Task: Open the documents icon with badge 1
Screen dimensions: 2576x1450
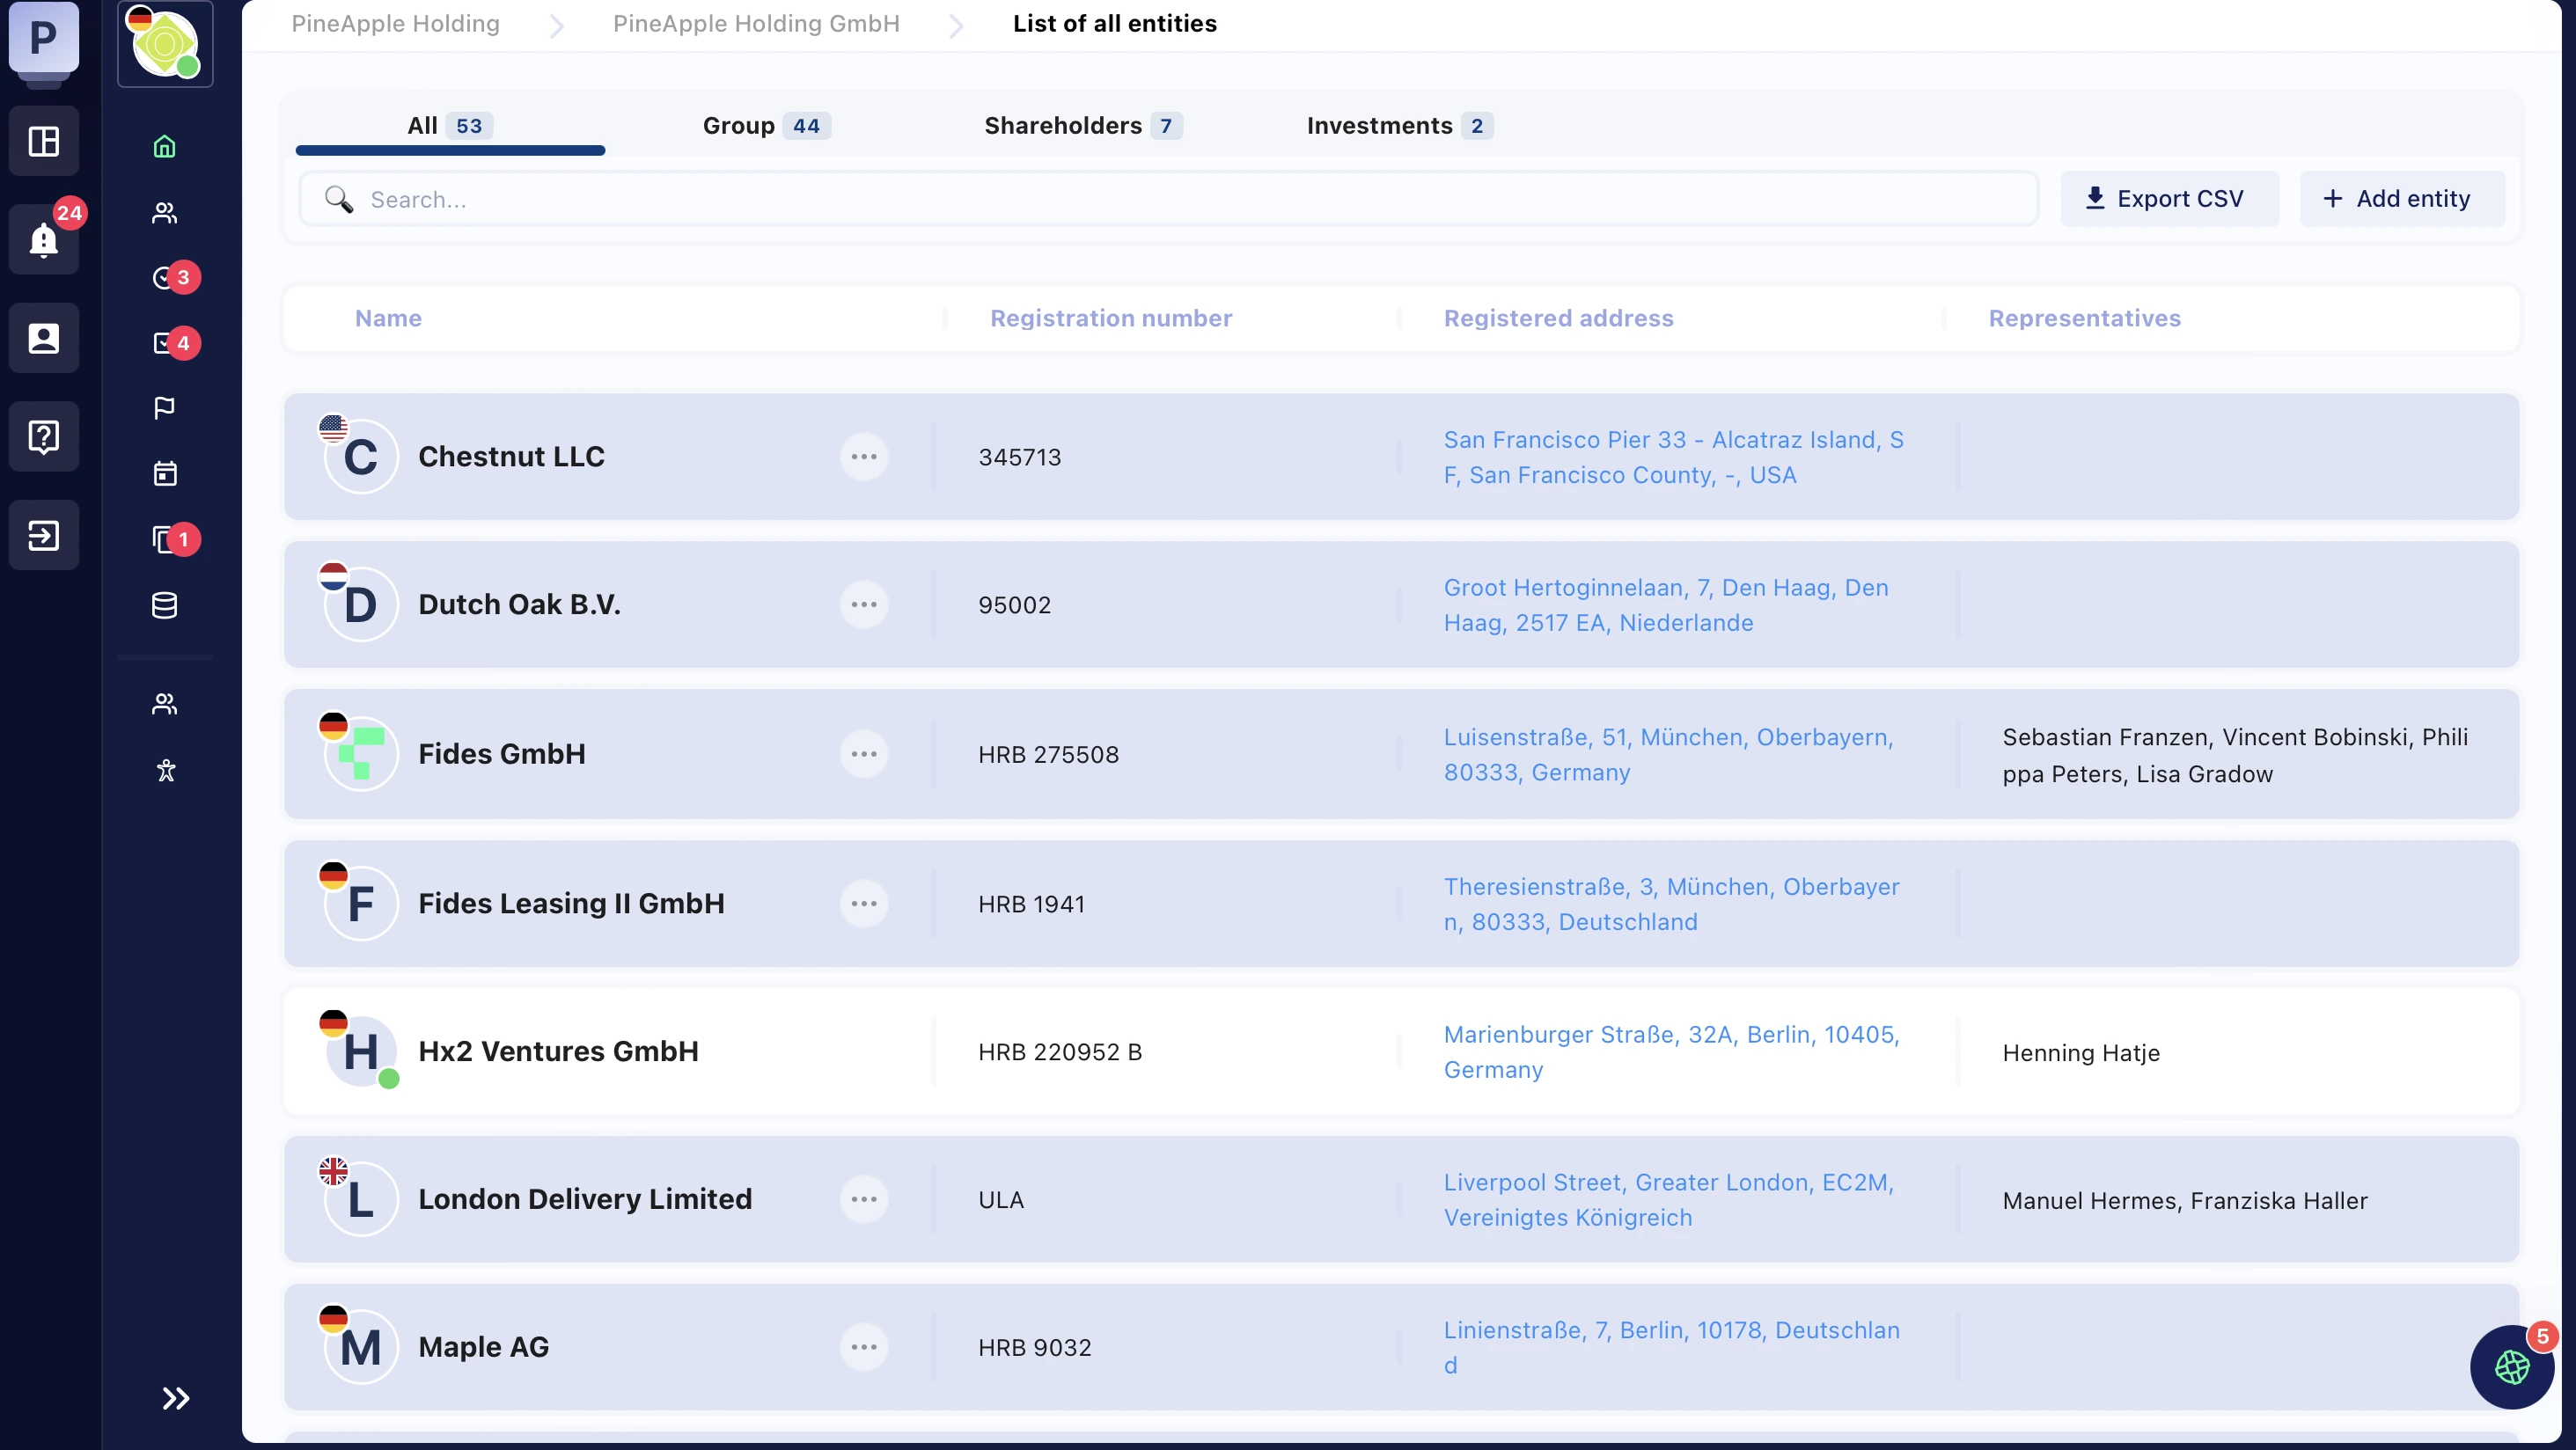Action: tap(165, 539)
